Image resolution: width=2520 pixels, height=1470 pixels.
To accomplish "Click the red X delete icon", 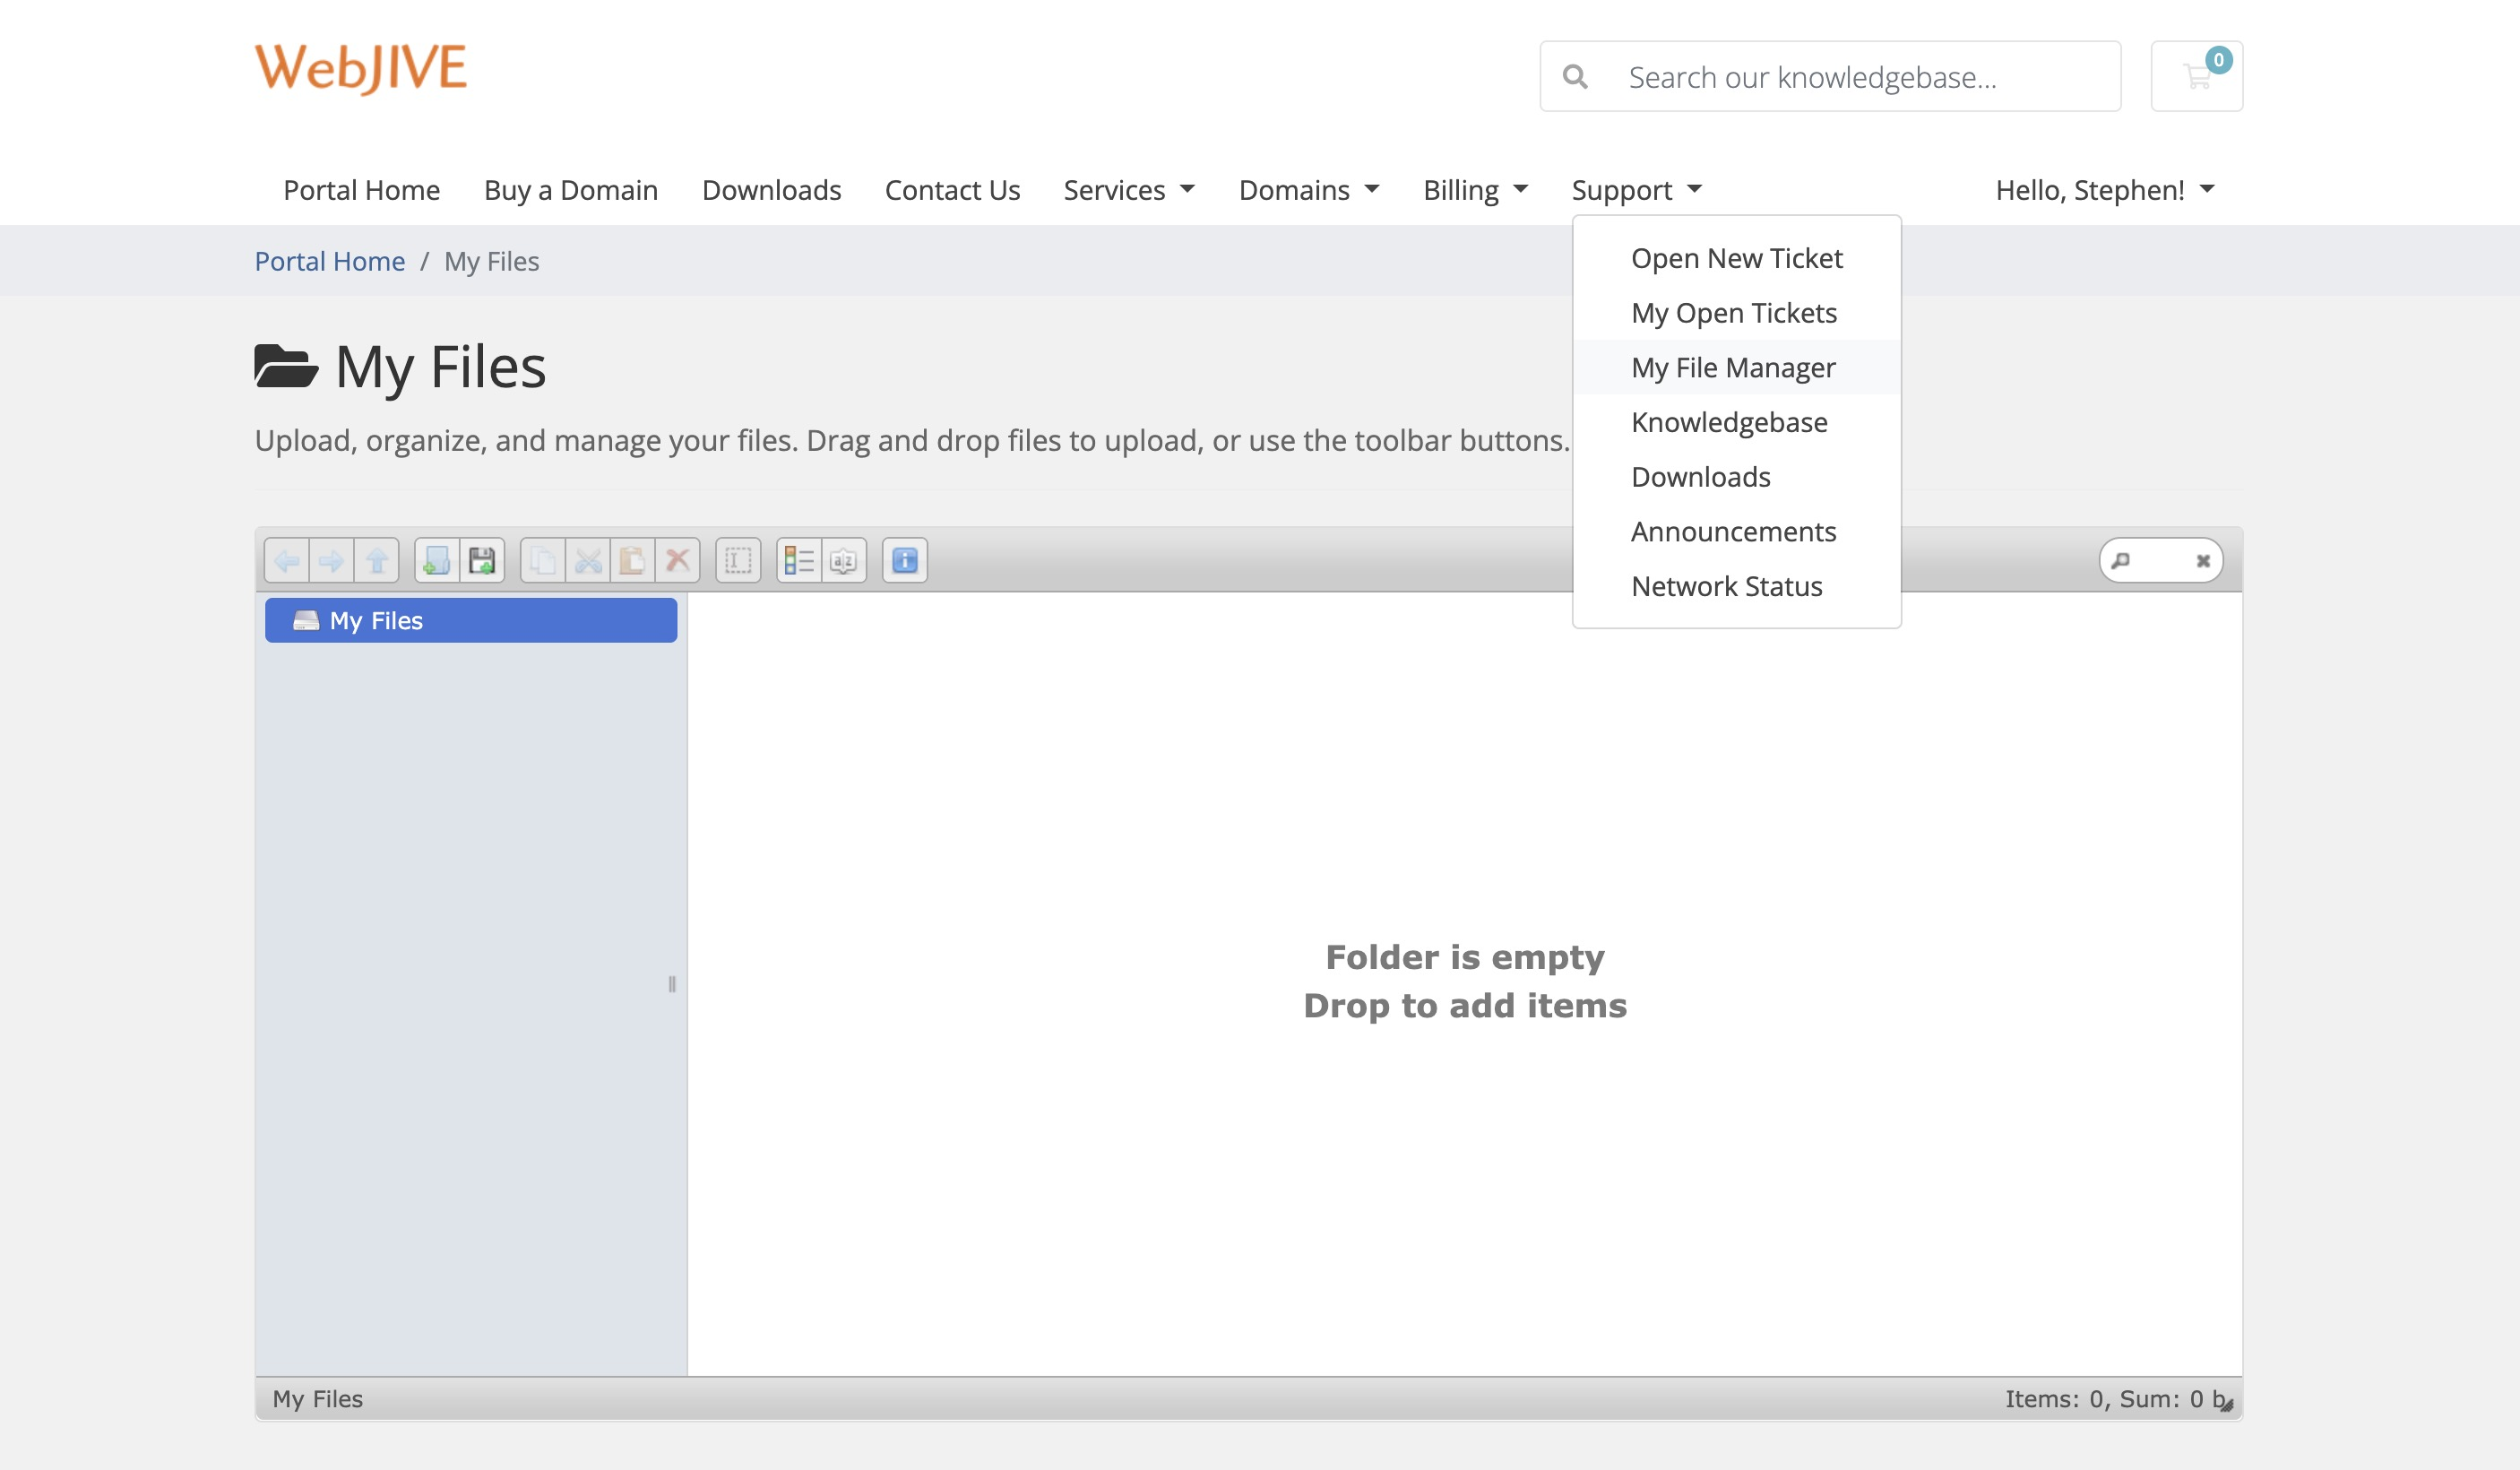I will [677, 560].
